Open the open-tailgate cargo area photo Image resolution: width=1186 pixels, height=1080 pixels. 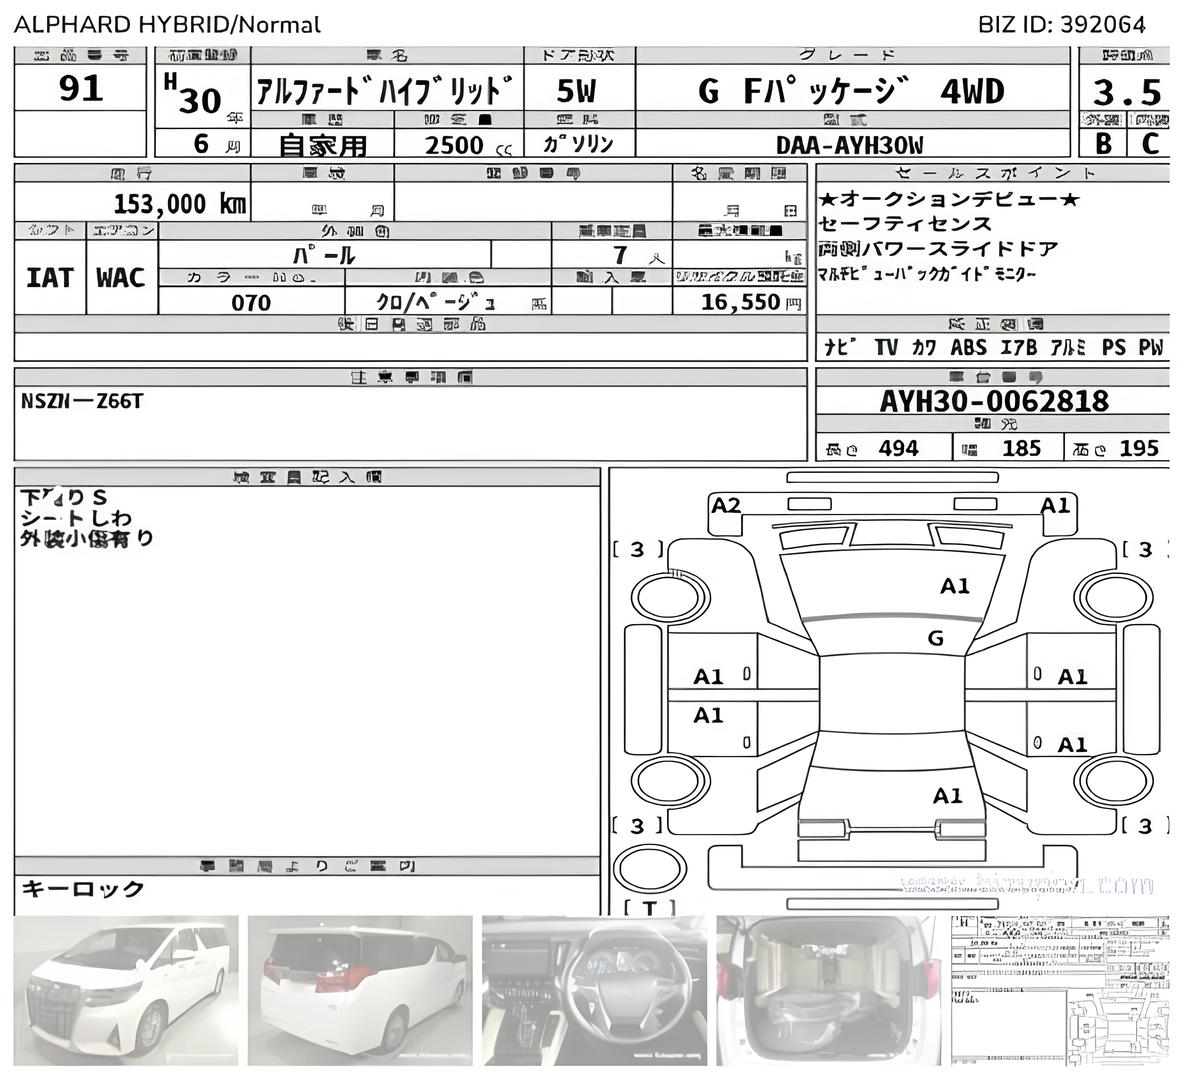[x=828, y=993]
